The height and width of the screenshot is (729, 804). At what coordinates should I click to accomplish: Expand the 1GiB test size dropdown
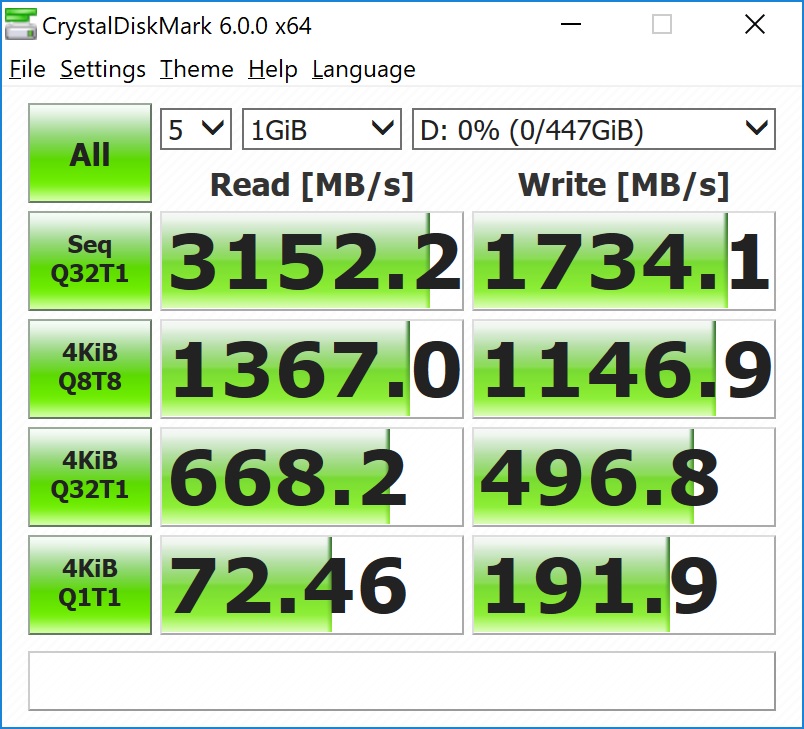pos(321,129)
